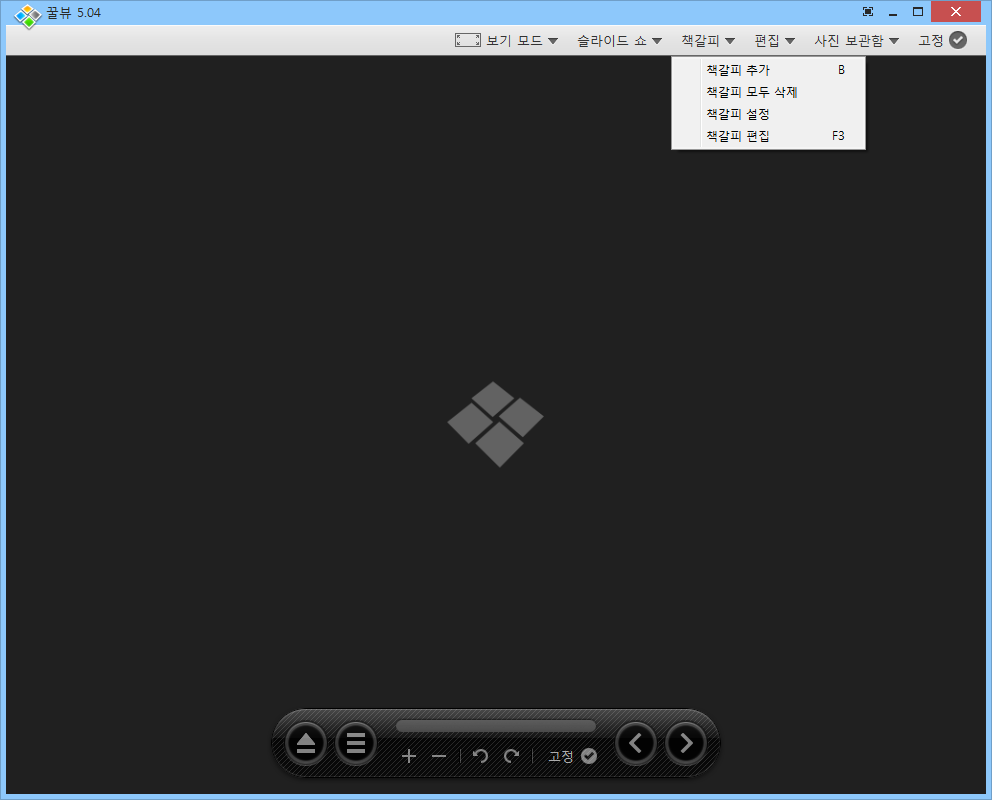Zoom out with the minus icon
This screenshot has height=800, width=992.
tap(439, 756)
